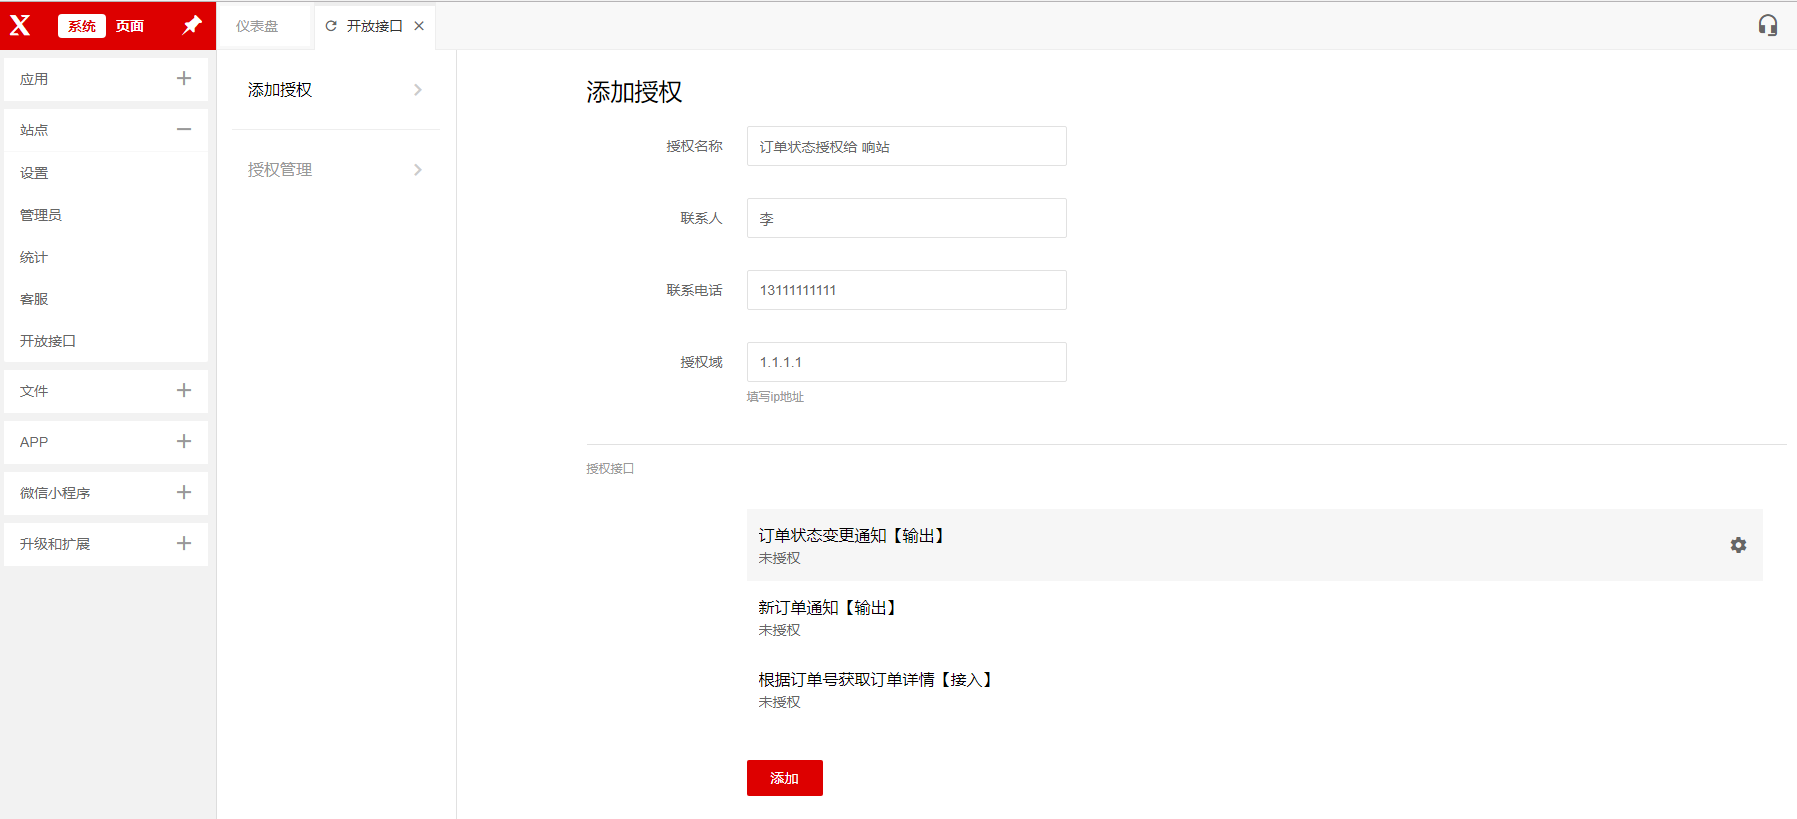
Task: Expand the 应用 sidebar section
Action: coord(184,78)
